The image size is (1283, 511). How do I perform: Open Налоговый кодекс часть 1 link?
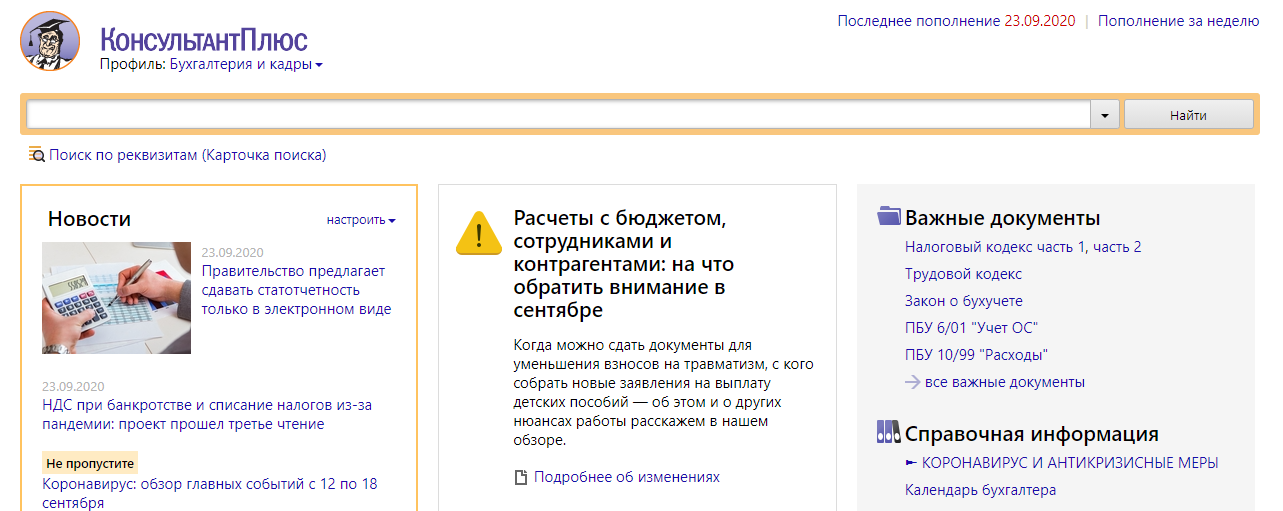click(x=996, y=247)
